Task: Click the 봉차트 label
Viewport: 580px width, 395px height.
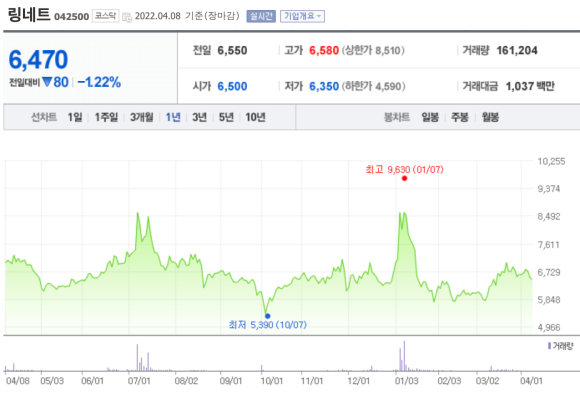Action: click(x=397, y=117)
